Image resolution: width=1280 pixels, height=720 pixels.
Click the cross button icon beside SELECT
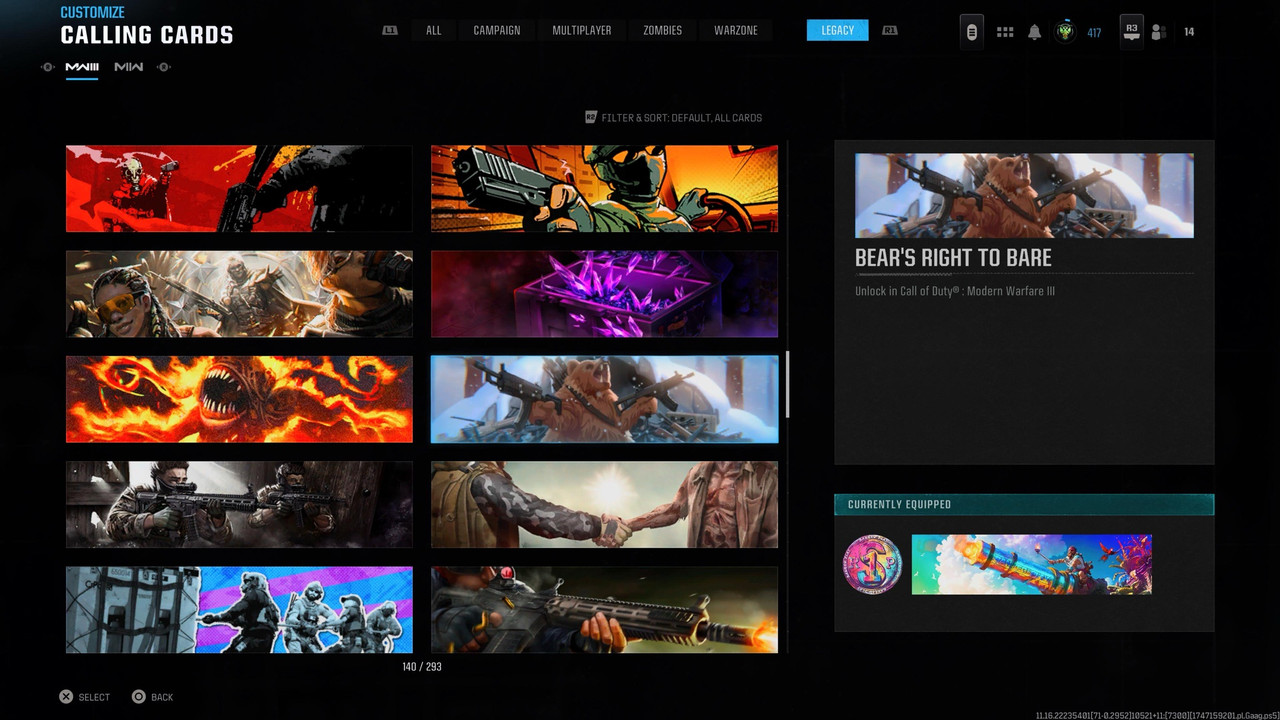pos(66,697)
